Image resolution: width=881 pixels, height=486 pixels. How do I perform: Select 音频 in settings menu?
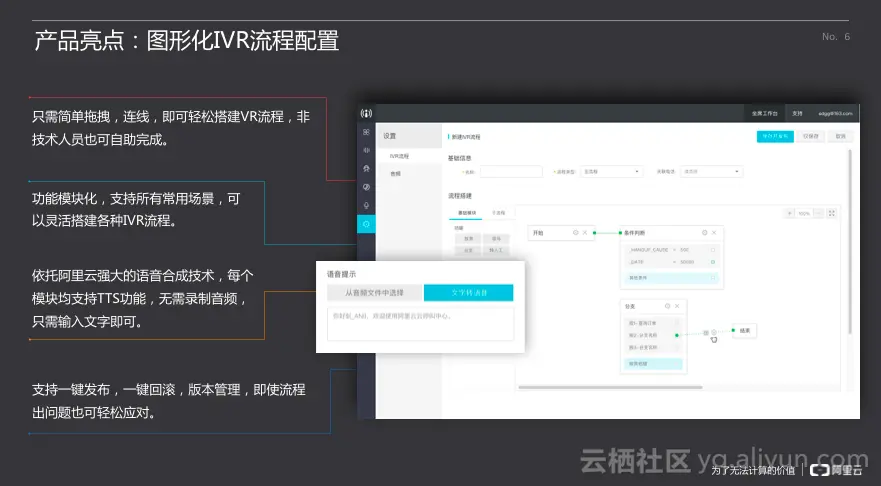click(396, 174)
